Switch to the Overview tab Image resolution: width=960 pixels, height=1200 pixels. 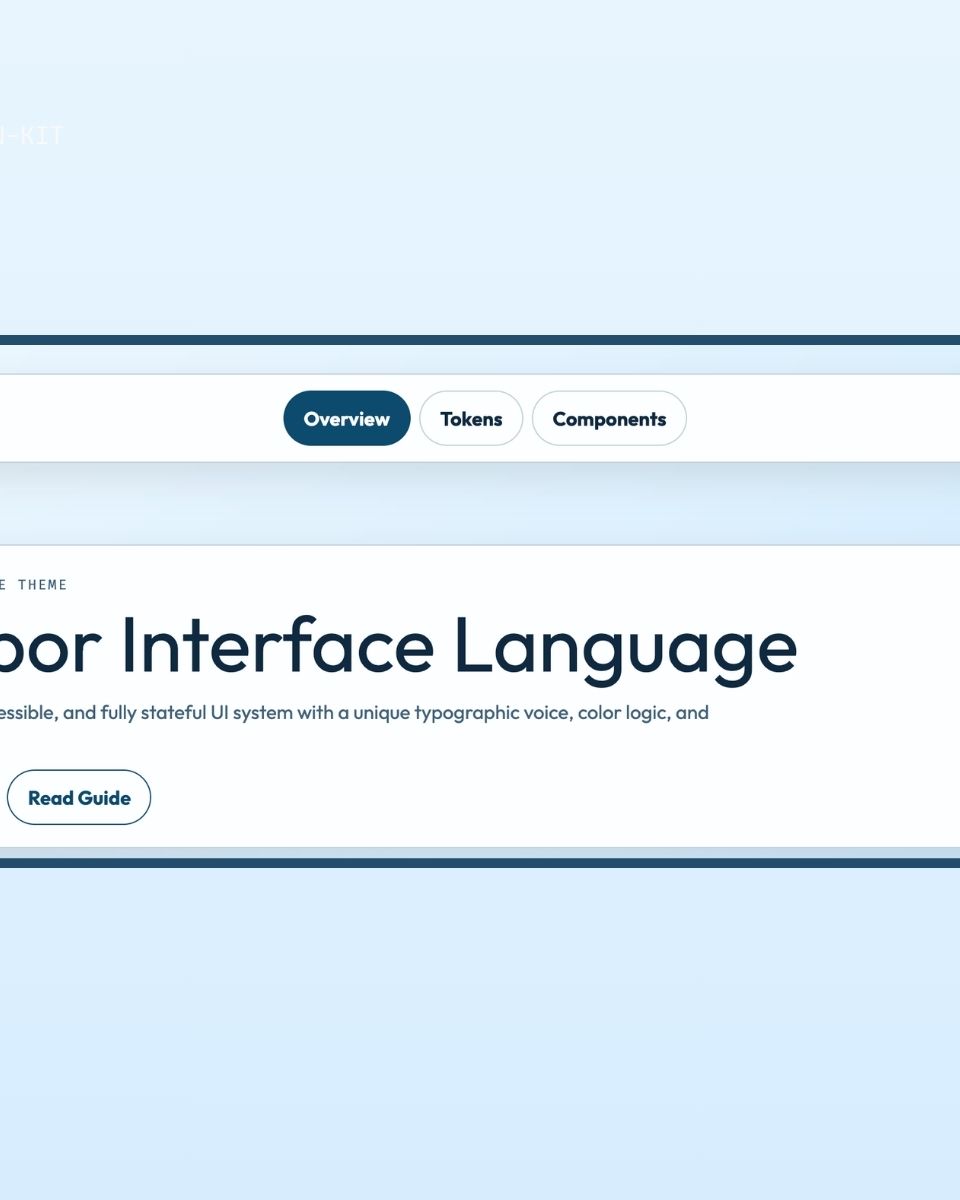pos(347,418)
